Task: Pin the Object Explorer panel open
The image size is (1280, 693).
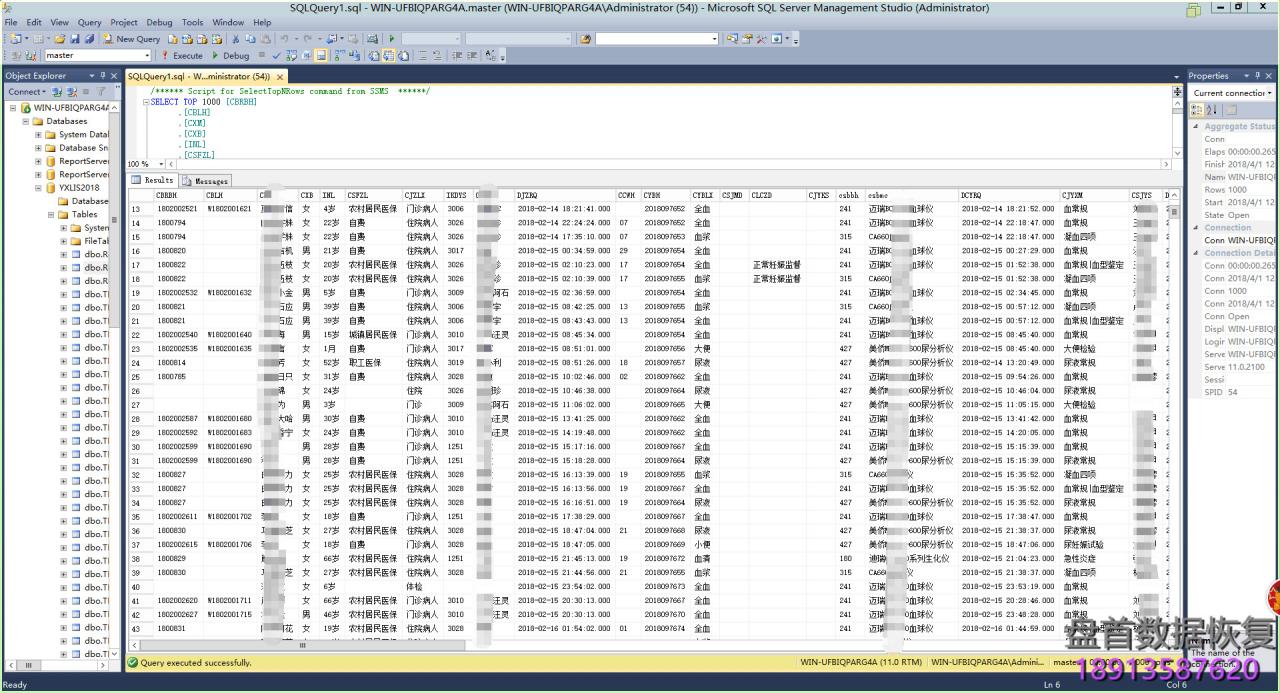Action: tap(101, 75)
